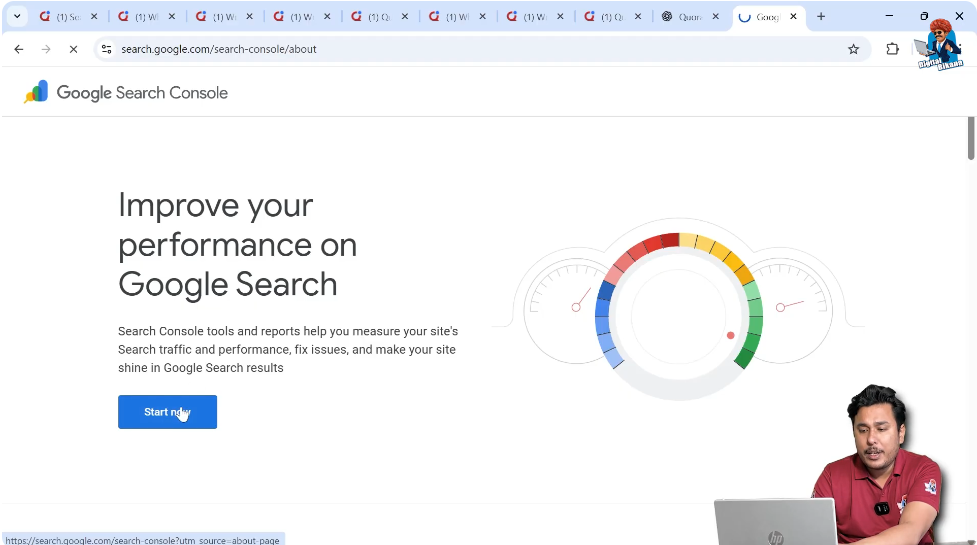View site information icon in address bar
The image size is (977, 545).
107,49
